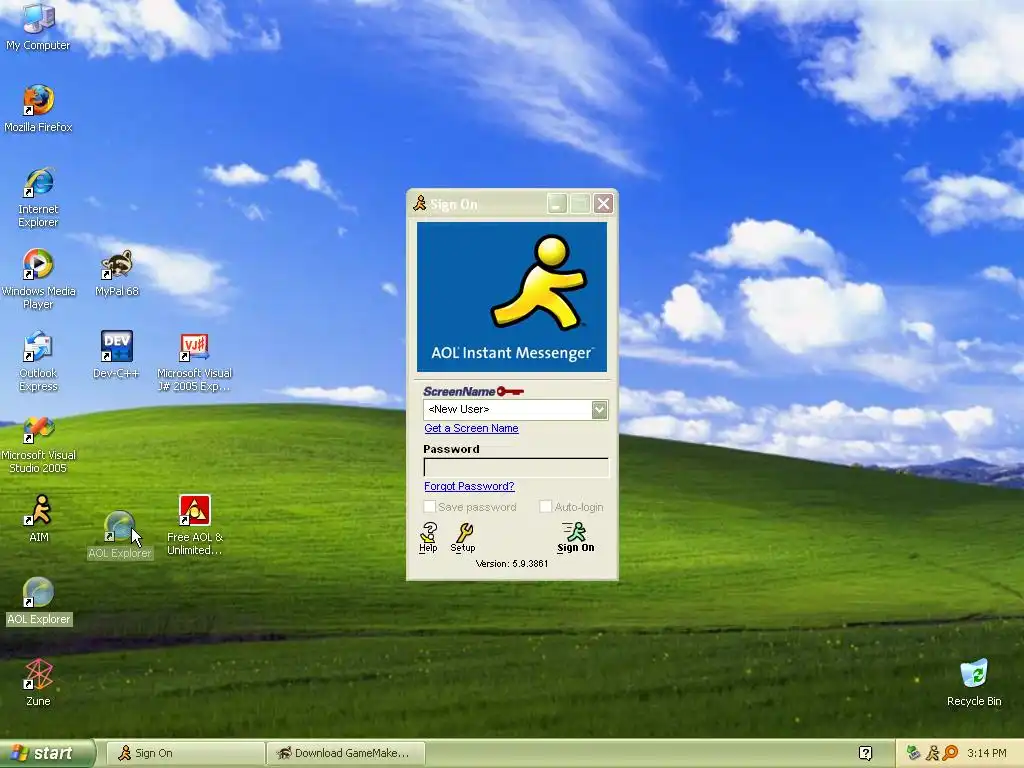Follow the Forgot Password? link
1024x768 pixels.
pyautogui.click(x=469, y=487)
